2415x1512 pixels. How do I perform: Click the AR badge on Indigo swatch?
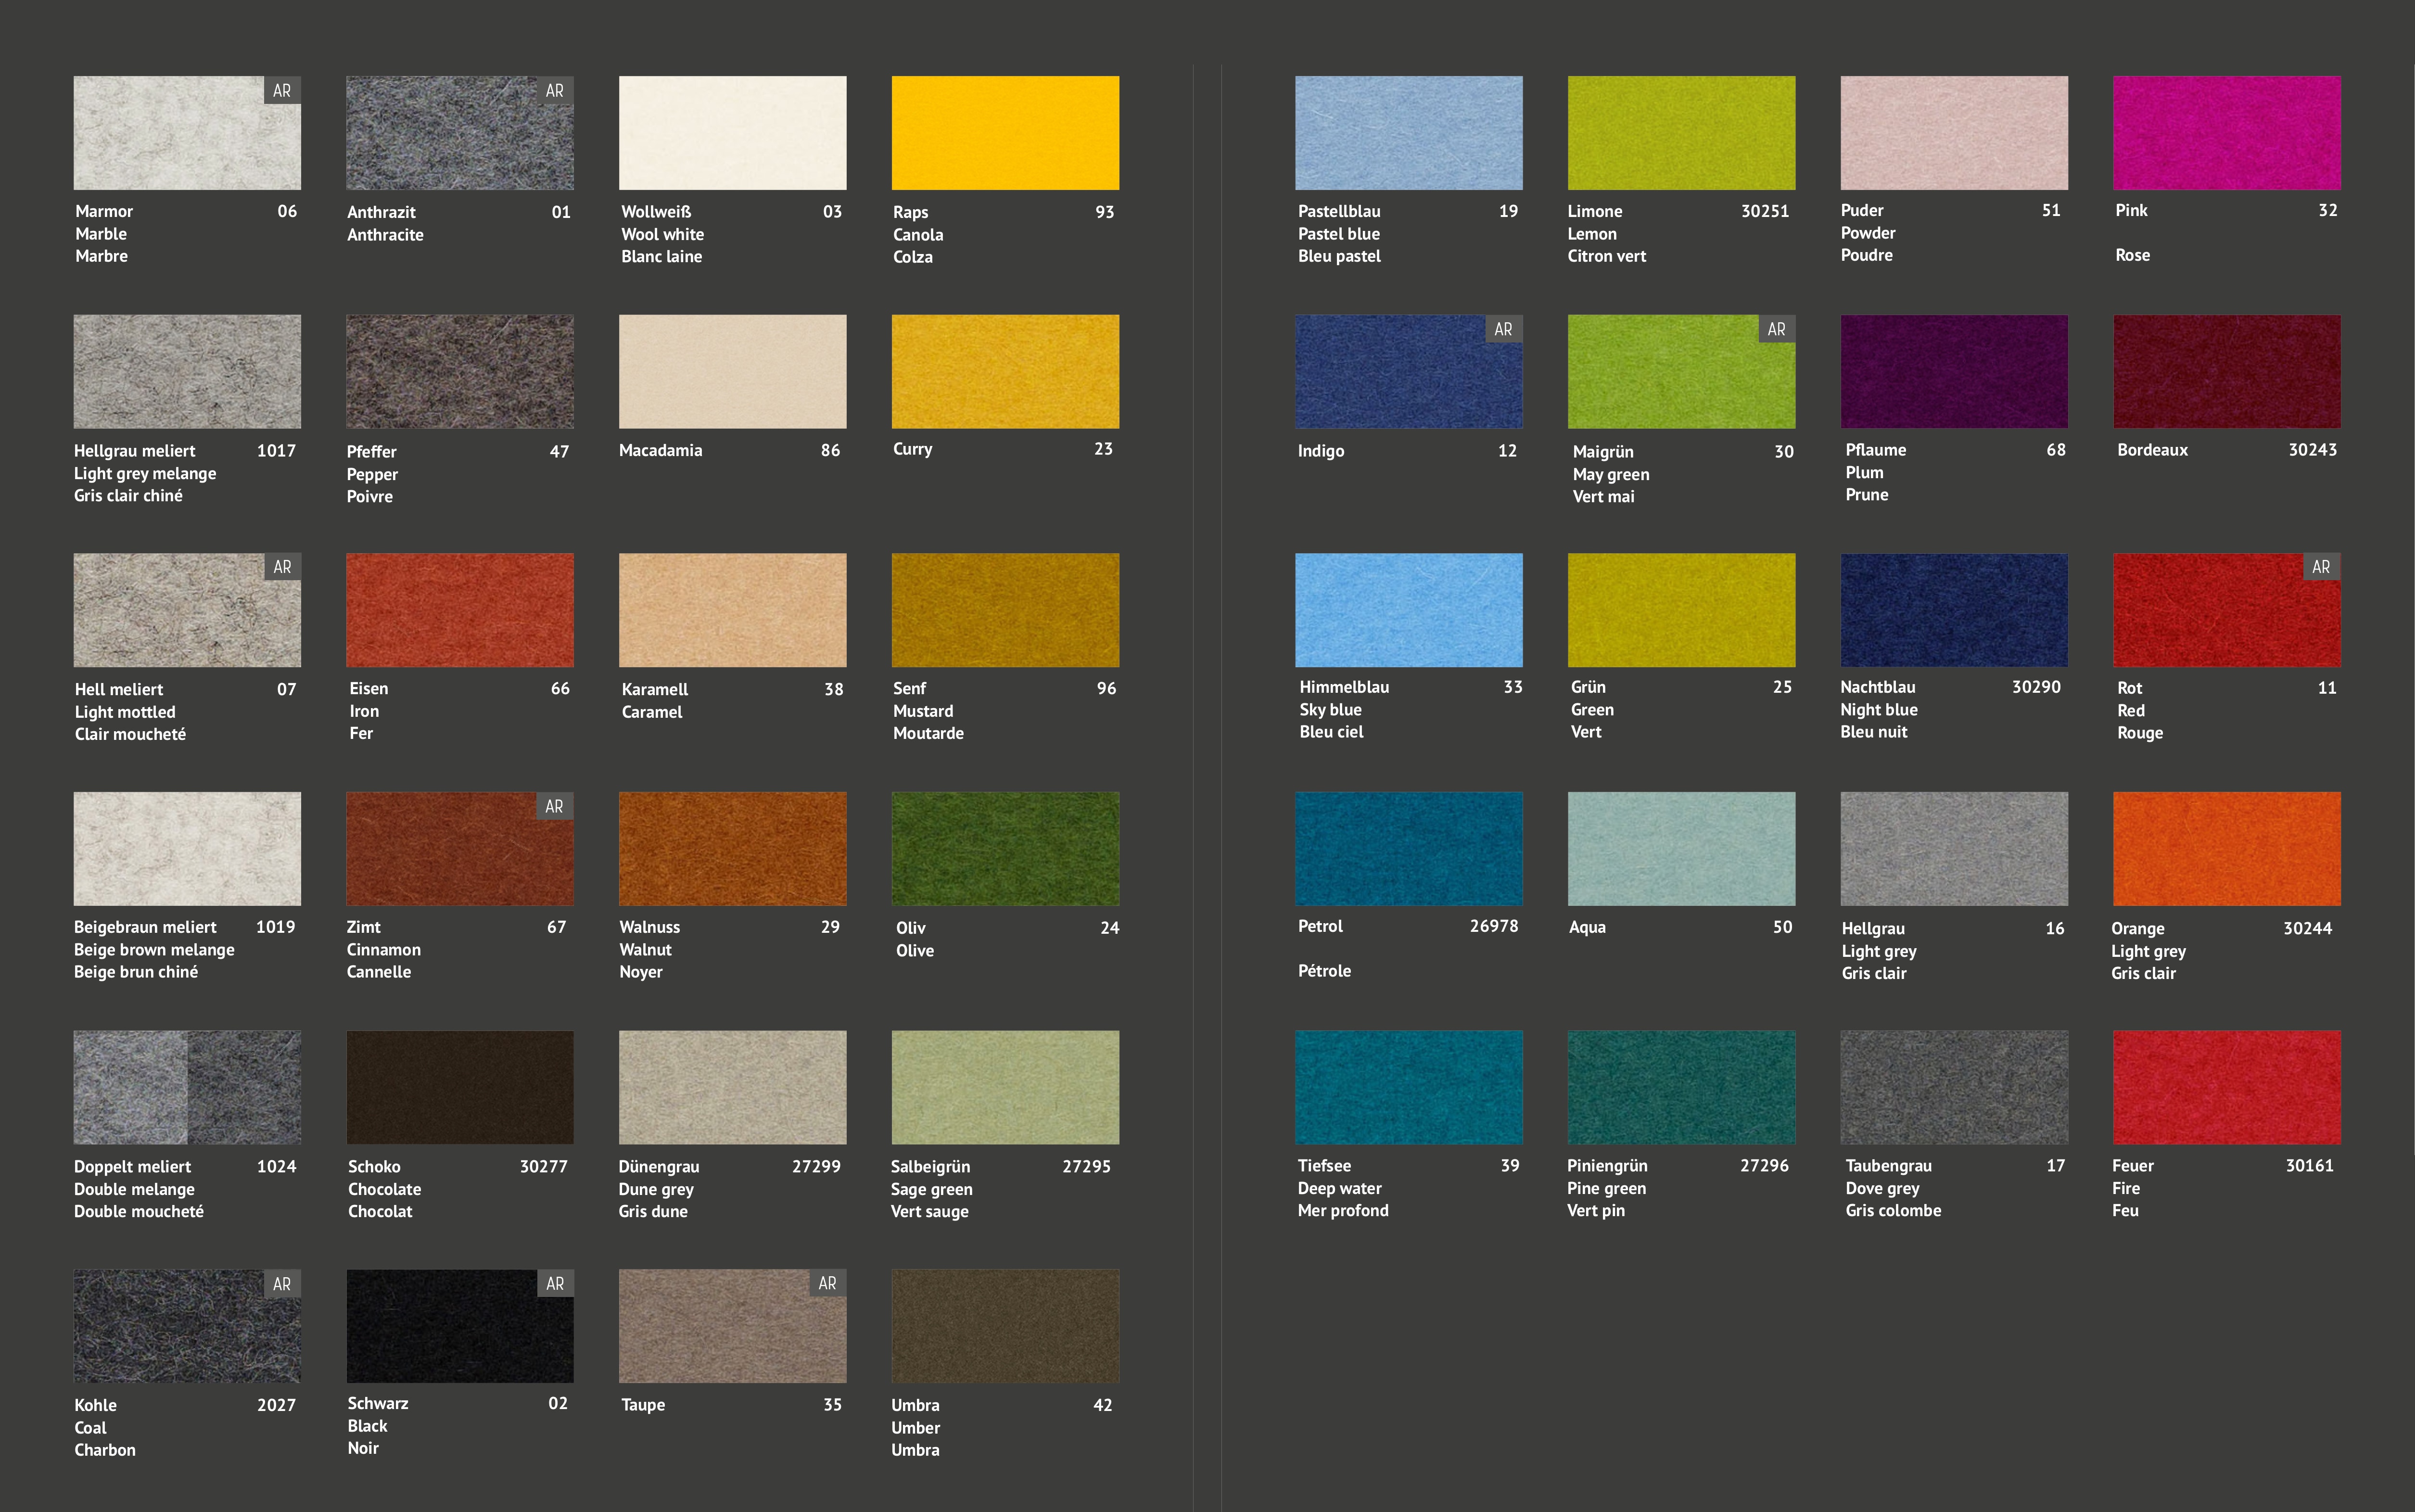click(x=1503, y=330)
